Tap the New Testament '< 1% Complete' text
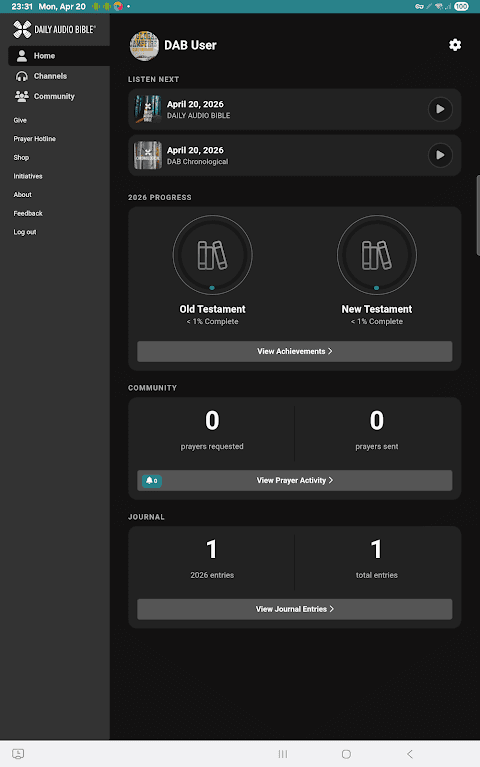This screenshot has height=767, width=480. pyautogui.click(x=377, y=321)
